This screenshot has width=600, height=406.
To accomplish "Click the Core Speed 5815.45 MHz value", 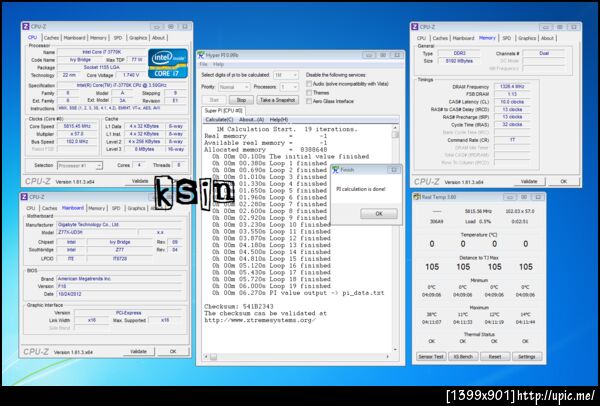I will (x=78, y=126).
